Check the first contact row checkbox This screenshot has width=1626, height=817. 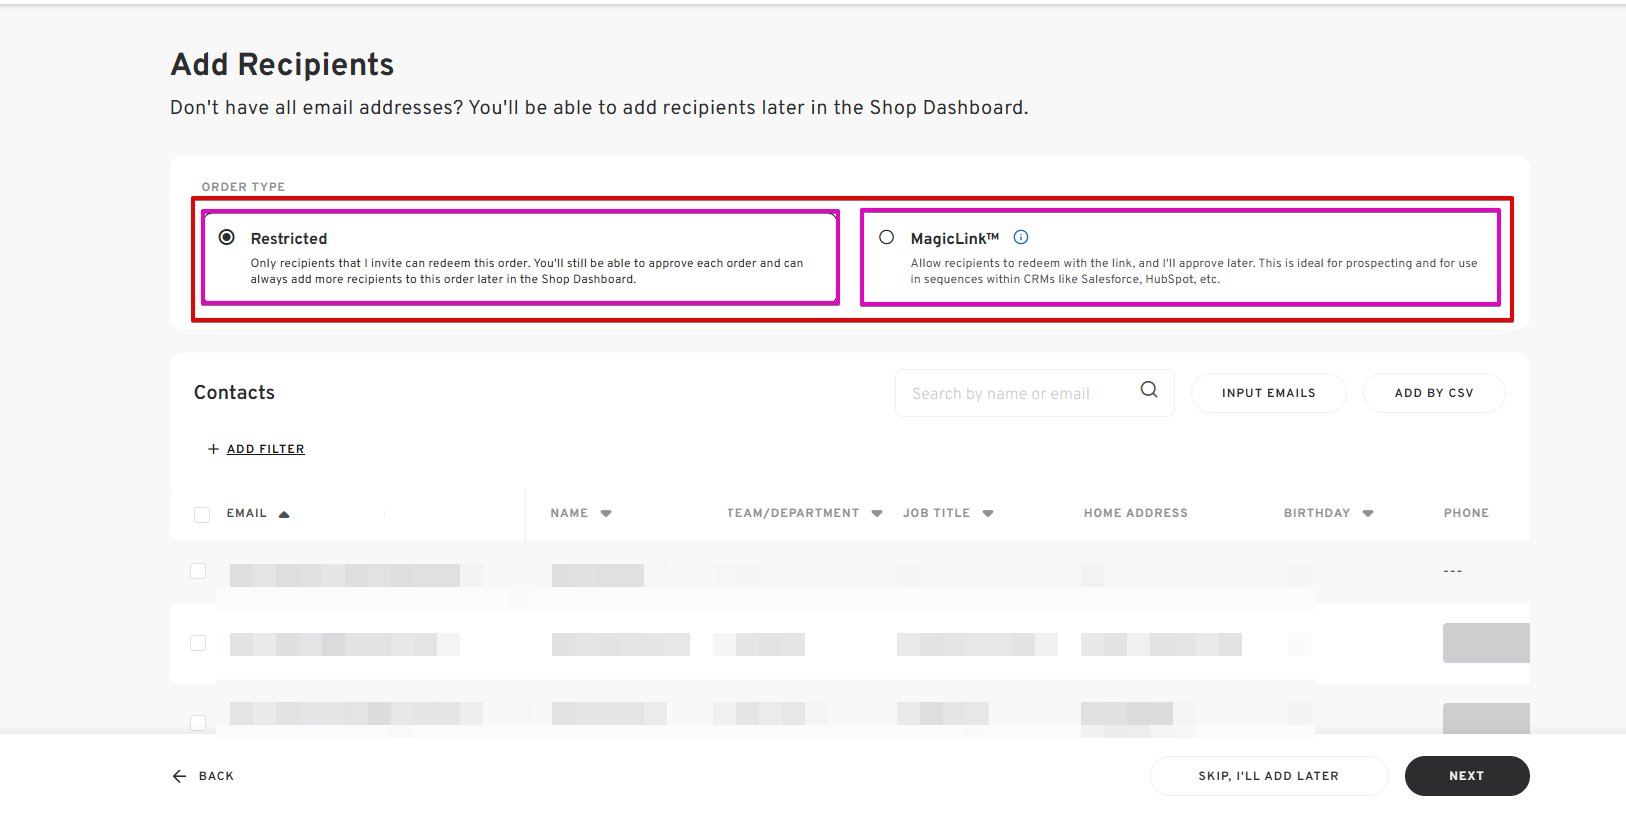coord(198,571)
